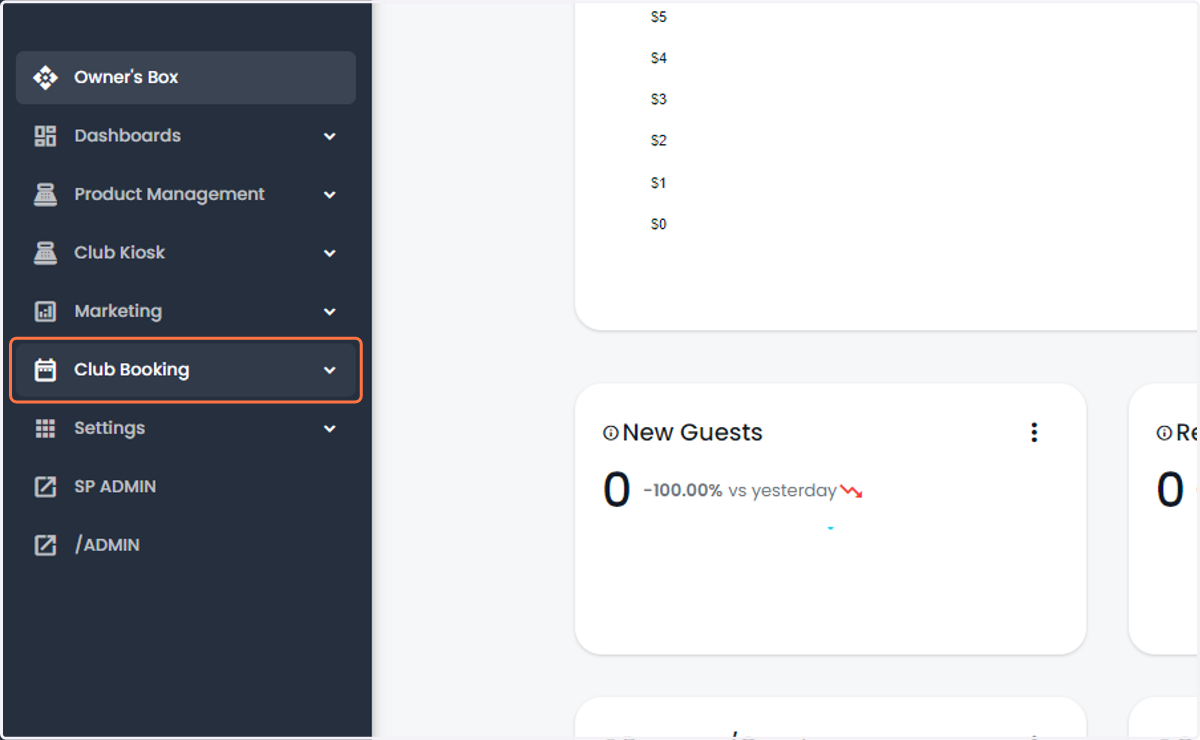The height and width of the screenshot is (740, 1200).
Task: Click the New Guests card title
Action: tap(692, 433)
